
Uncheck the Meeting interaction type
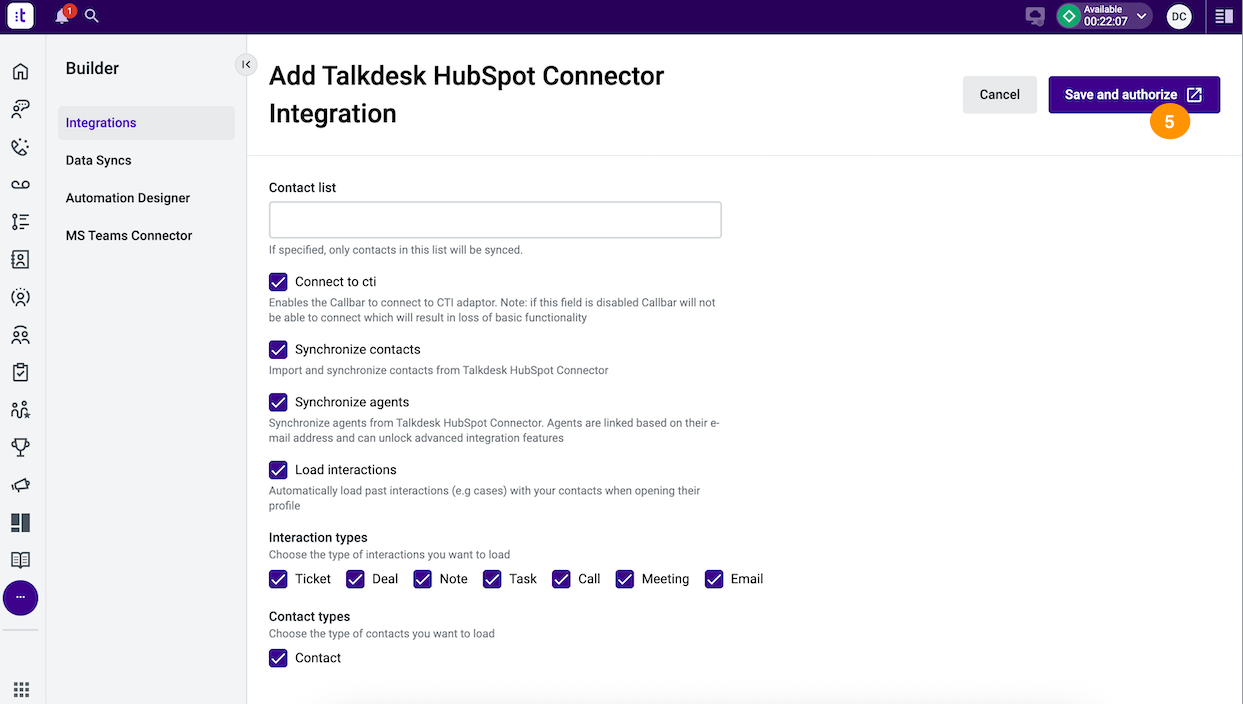[x=625, y=579]
